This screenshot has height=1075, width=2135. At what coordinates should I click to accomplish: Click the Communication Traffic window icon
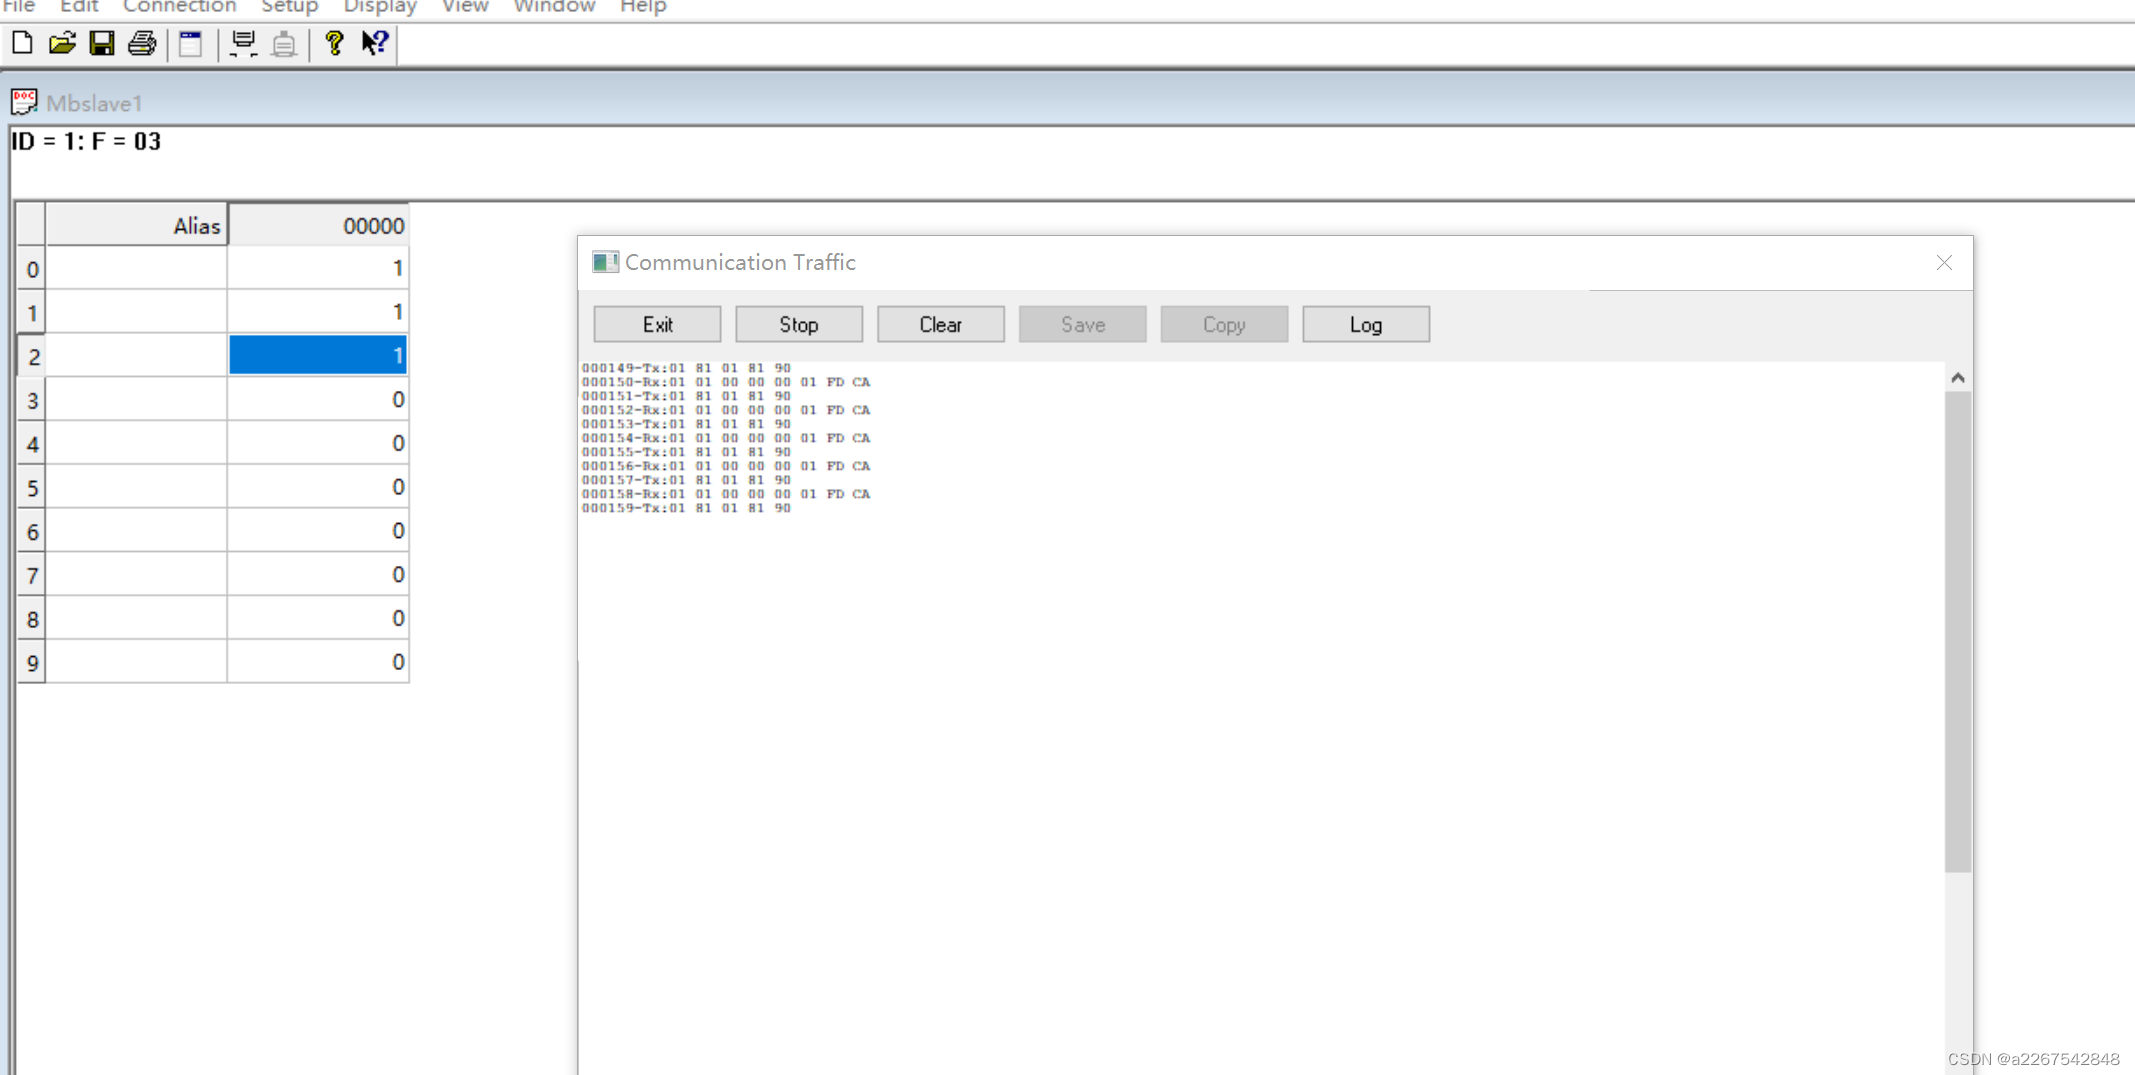[x=605, y=262]
